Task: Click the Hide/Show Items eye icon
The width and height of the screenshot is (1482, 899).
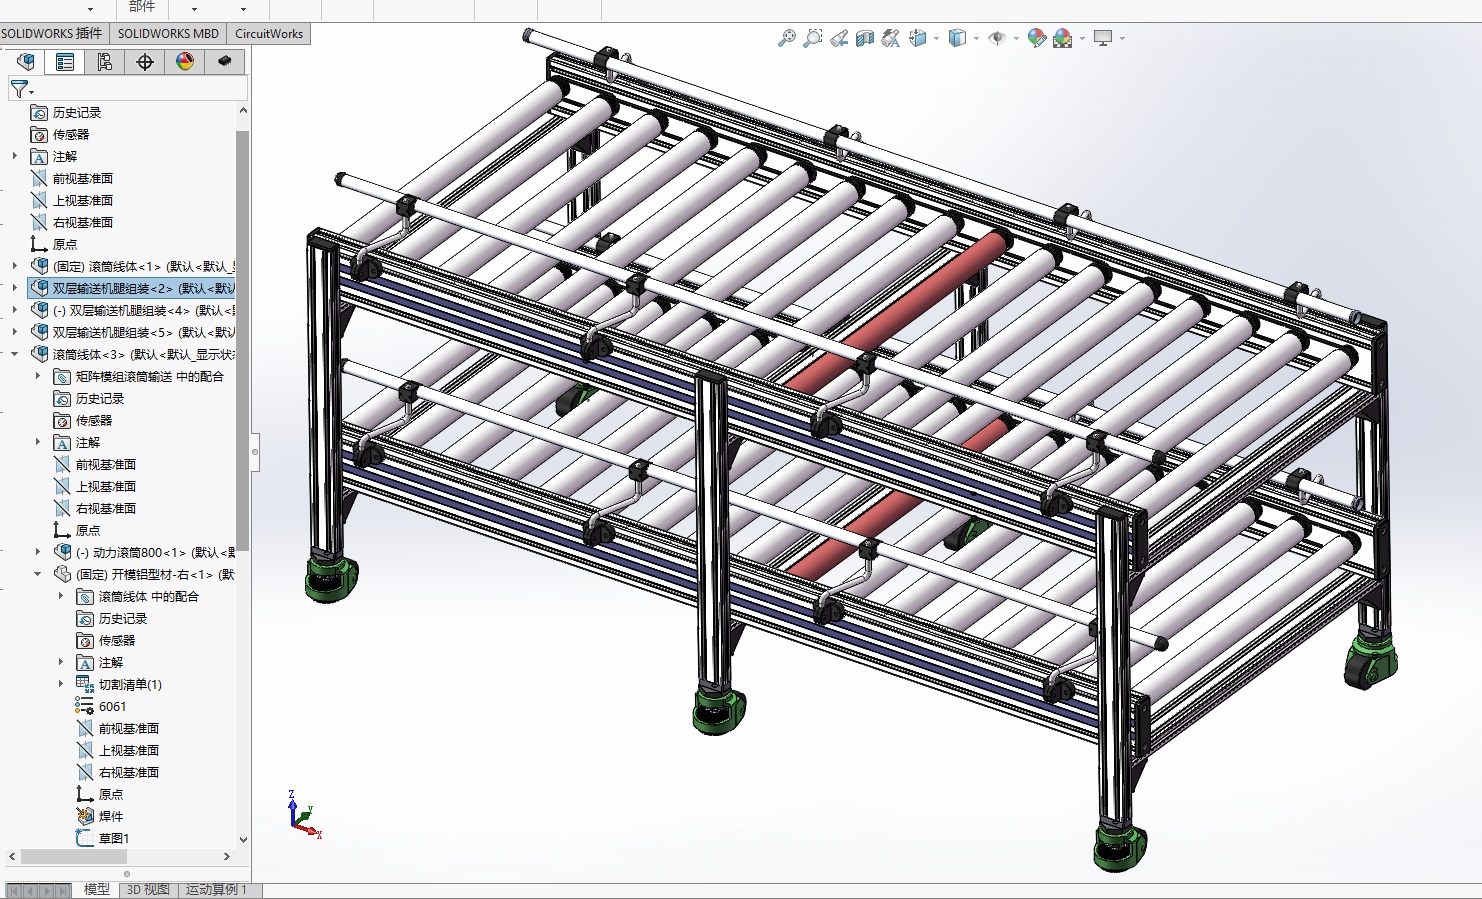Action: click(x=997, y=38)
